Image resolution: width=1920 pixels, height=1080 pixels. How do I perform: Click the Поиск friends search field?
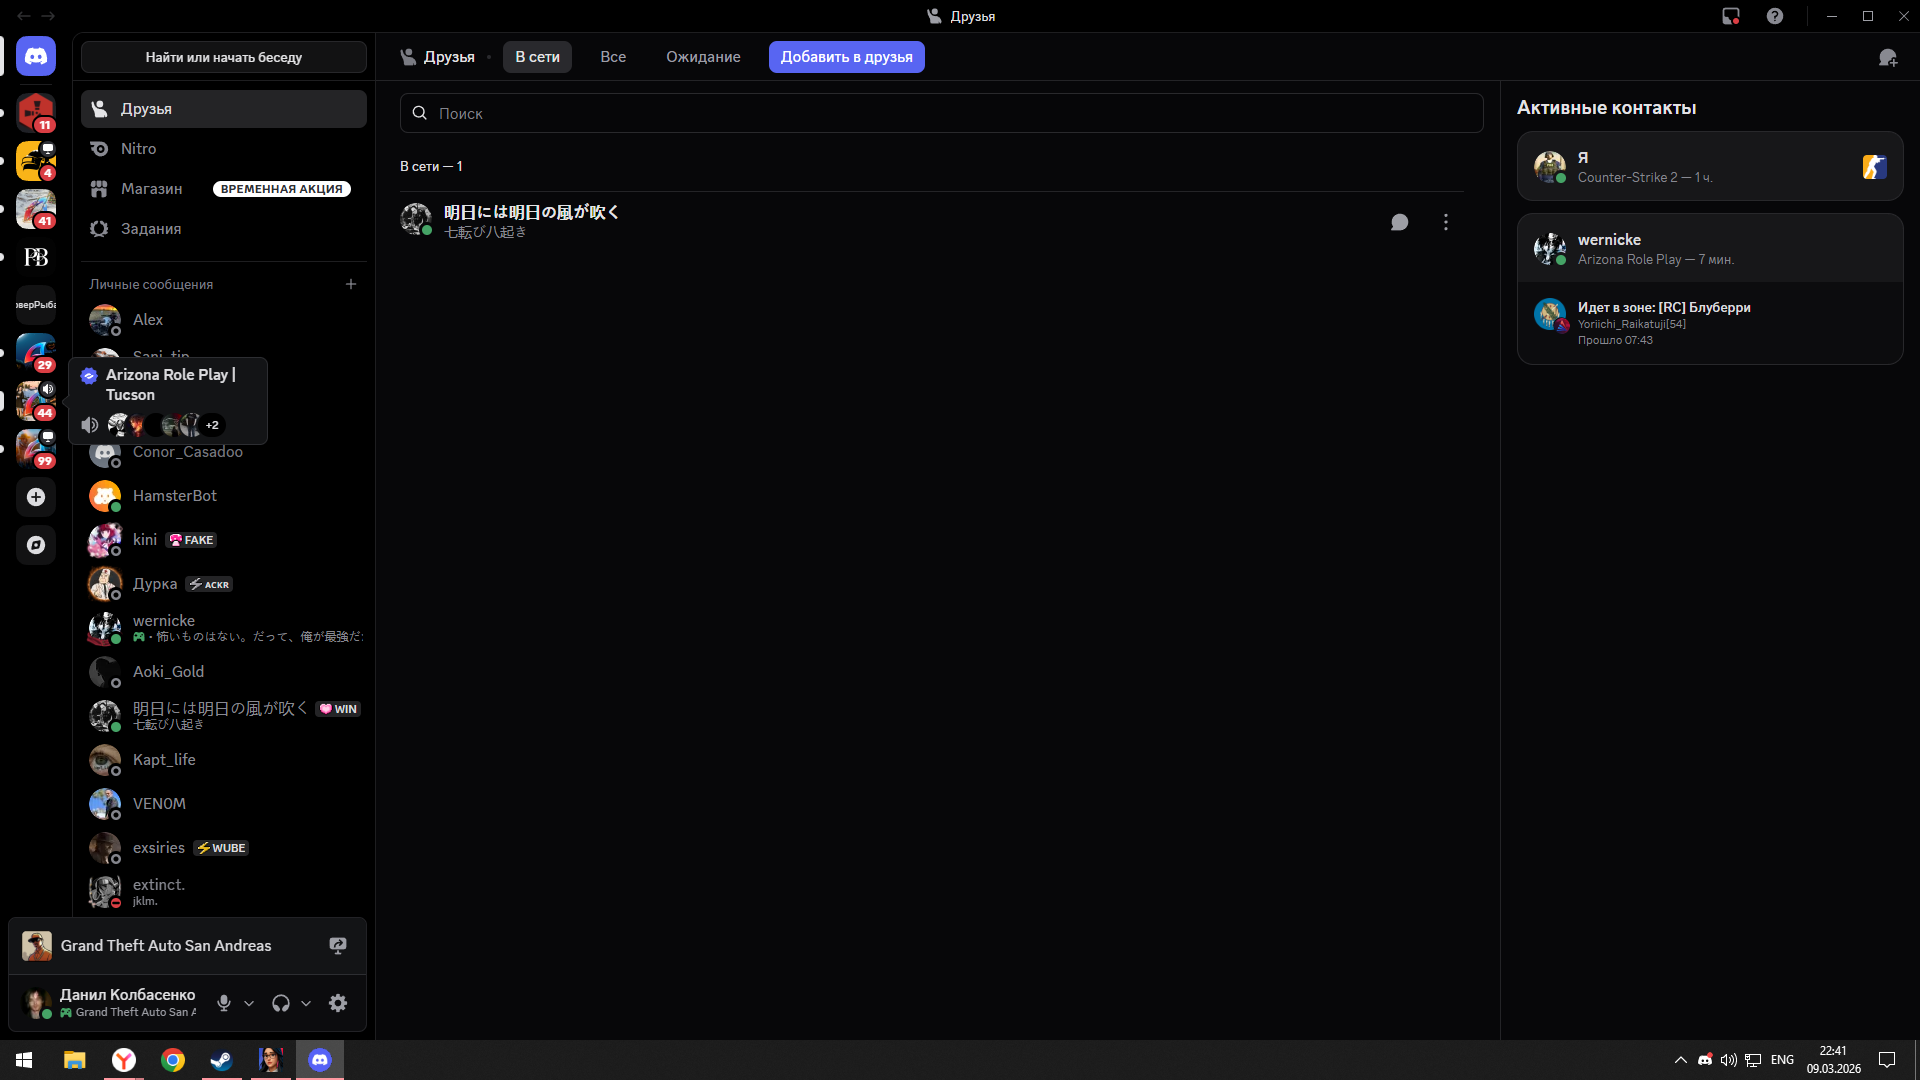[940, 113]
